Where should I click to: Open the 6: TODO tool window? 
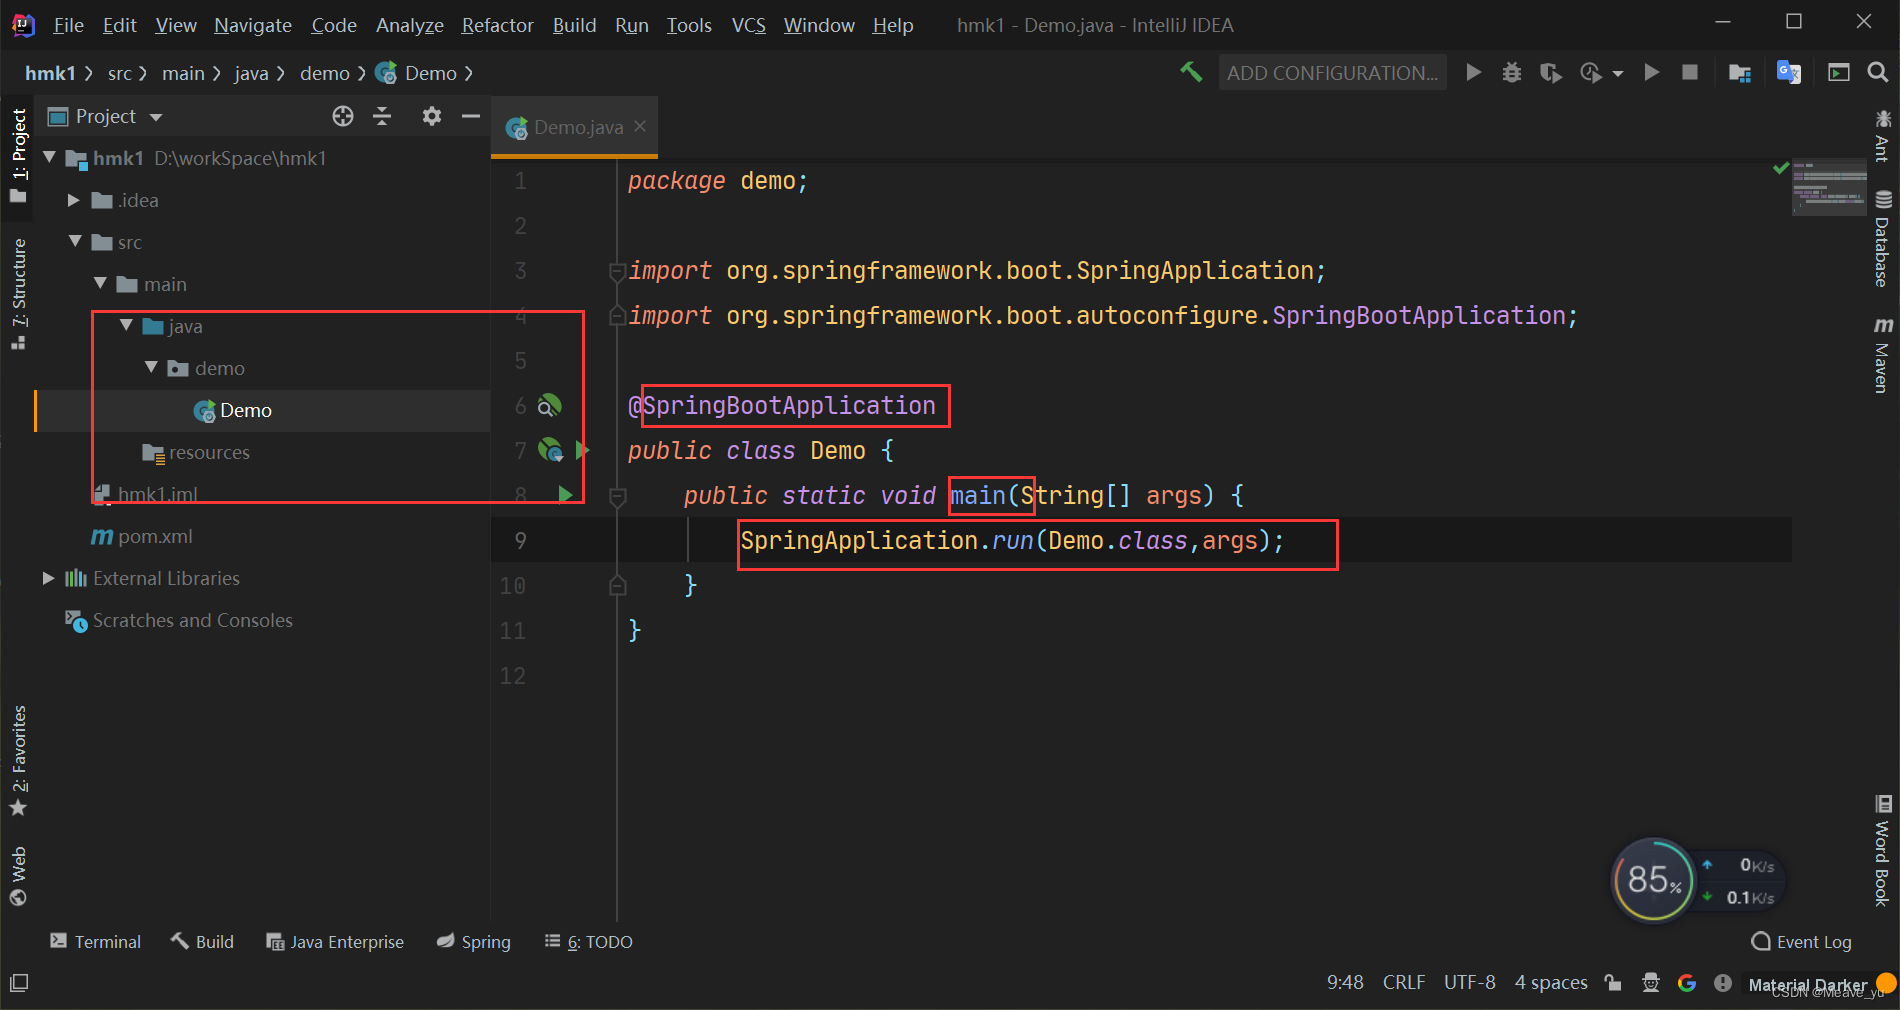click(589, 941)
